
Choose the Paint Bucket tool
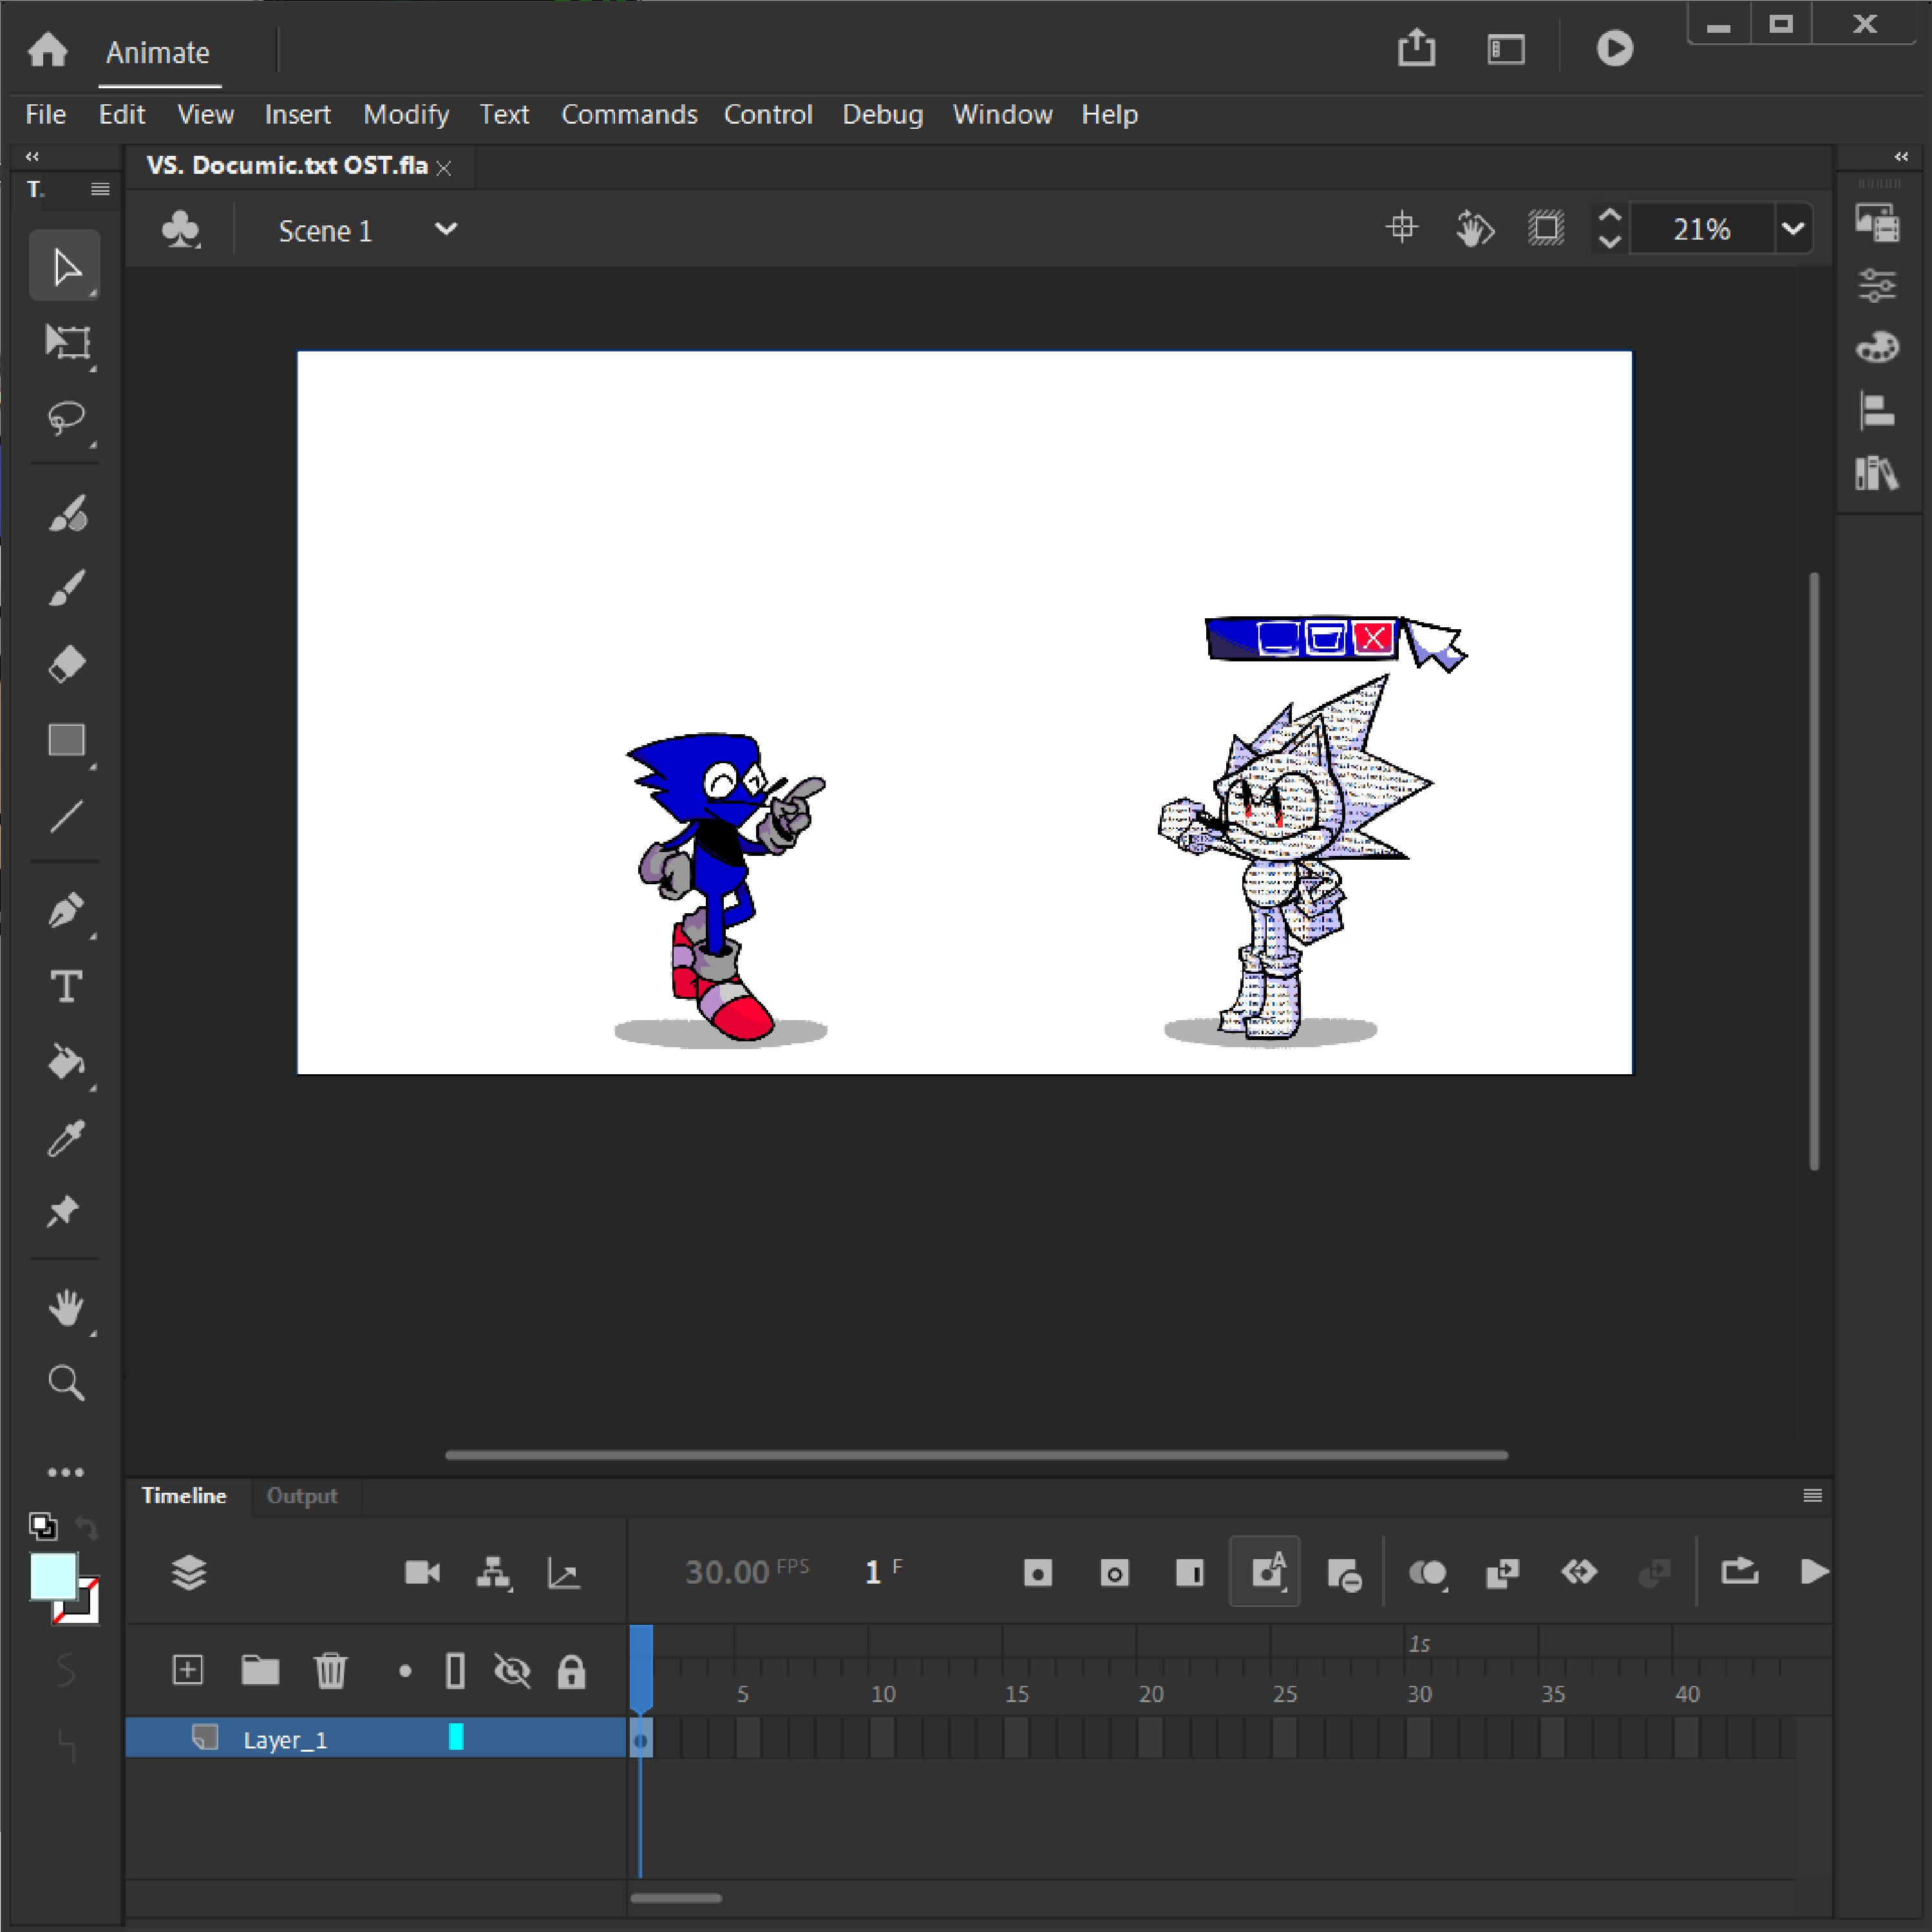tap(66, 1062)
